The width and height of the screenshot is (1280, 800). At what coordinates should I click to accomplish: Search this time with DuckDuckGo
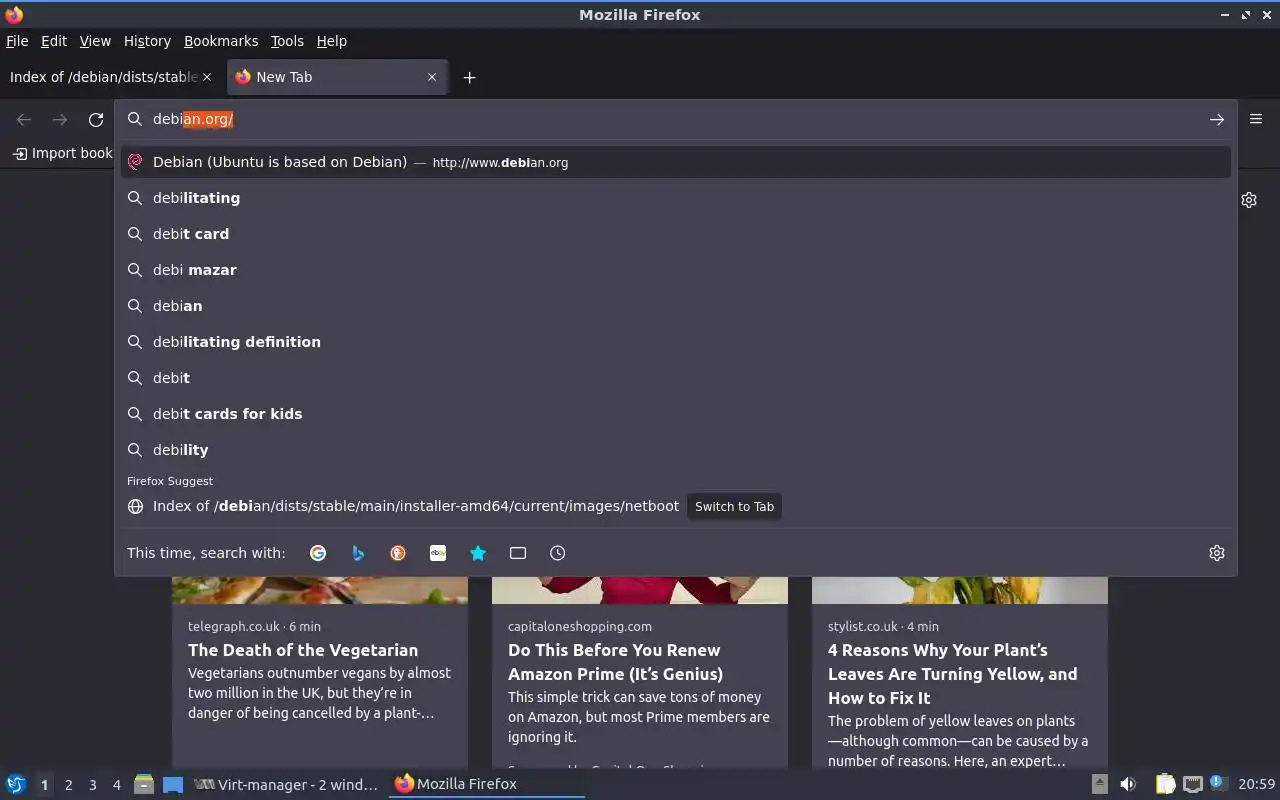[398, 553]
